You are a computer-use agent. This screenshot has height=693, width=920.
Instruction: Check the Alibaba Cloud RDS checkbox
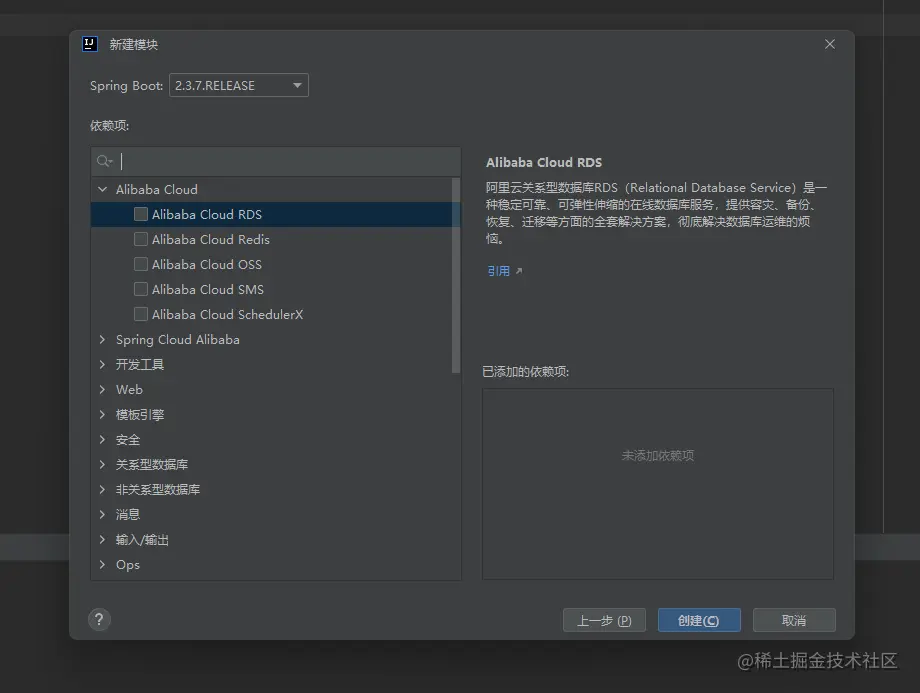(141, 214)
